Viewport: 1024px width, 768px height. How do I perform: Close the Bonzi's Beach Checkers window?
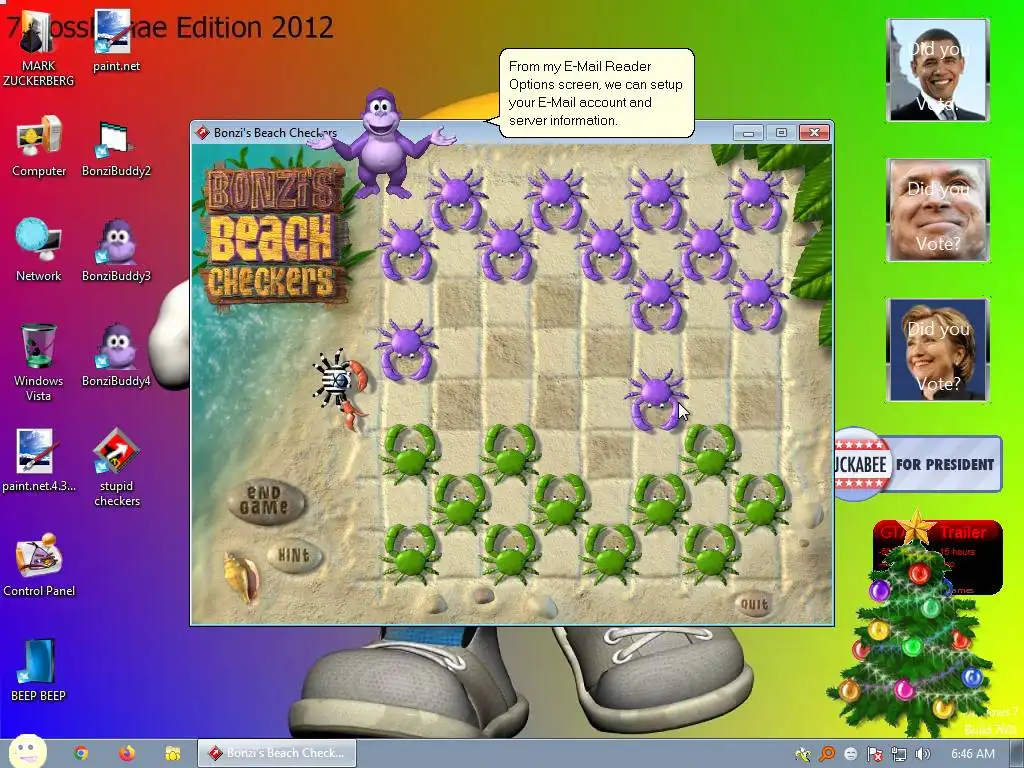click(x=814, y=133)
